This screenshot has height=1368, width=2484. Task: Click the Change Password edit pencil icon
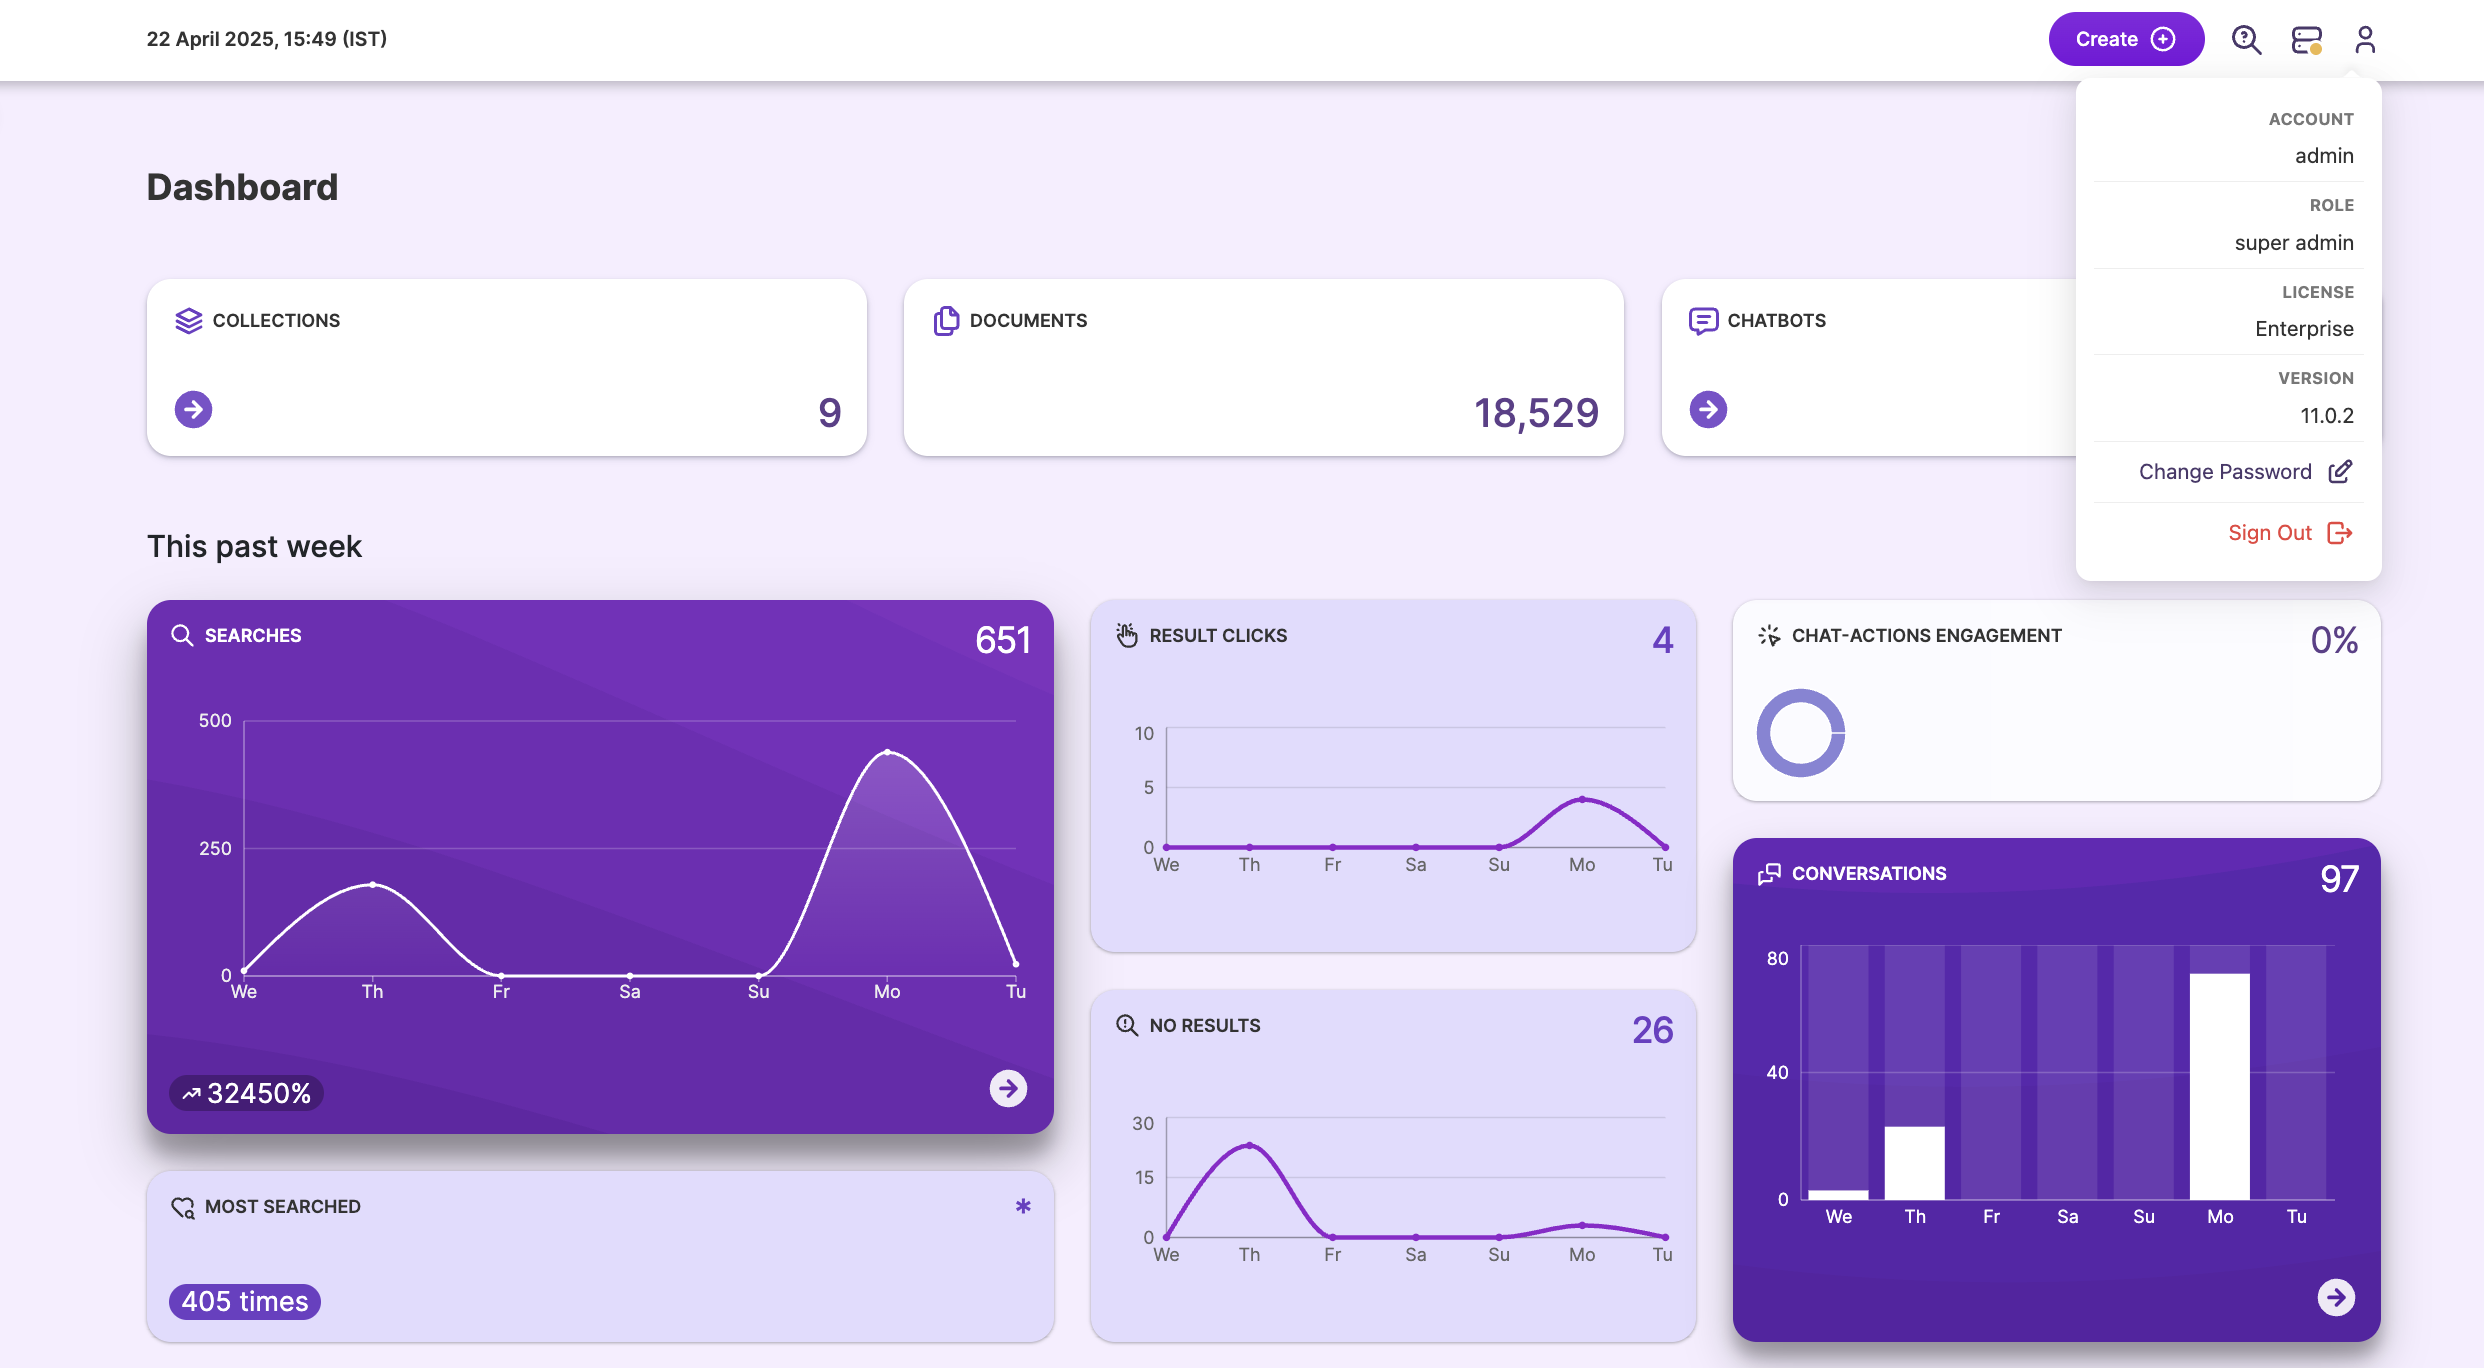tap(2340, 472)
